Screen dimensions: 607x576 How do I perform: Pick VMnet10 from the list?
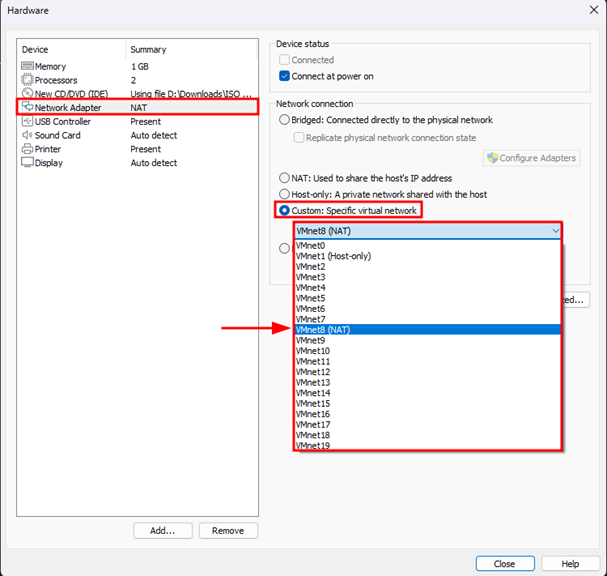(428, 351)
